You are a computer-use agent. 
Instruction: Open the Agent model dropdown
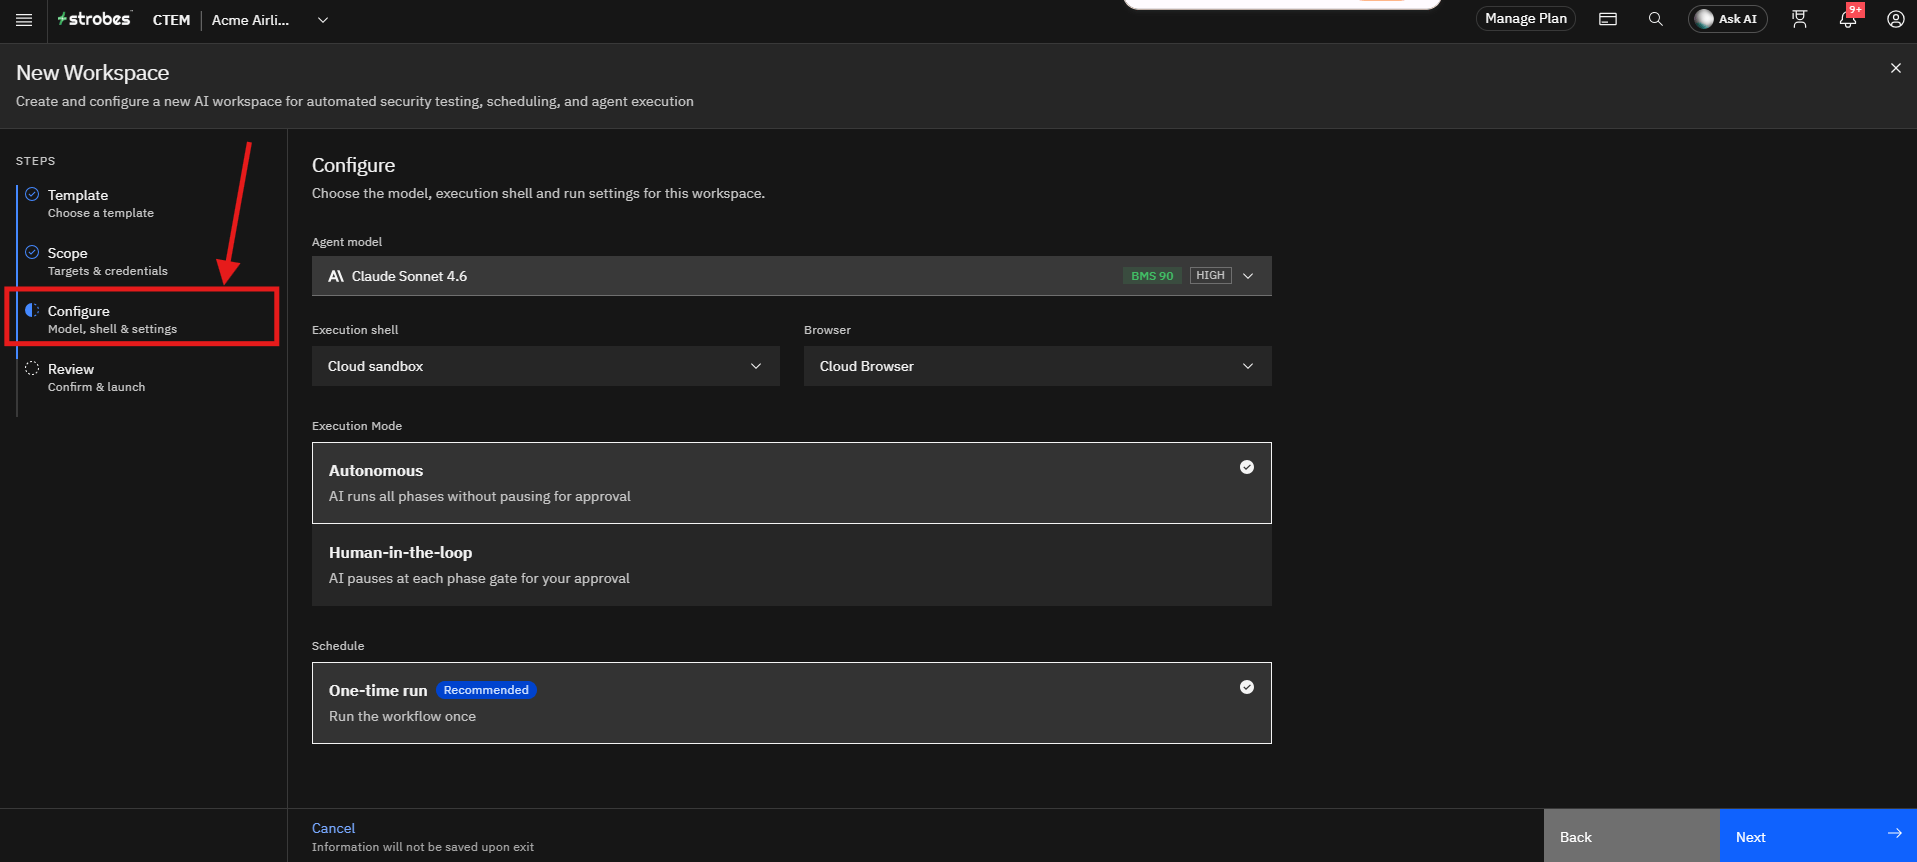pos(791,276)
